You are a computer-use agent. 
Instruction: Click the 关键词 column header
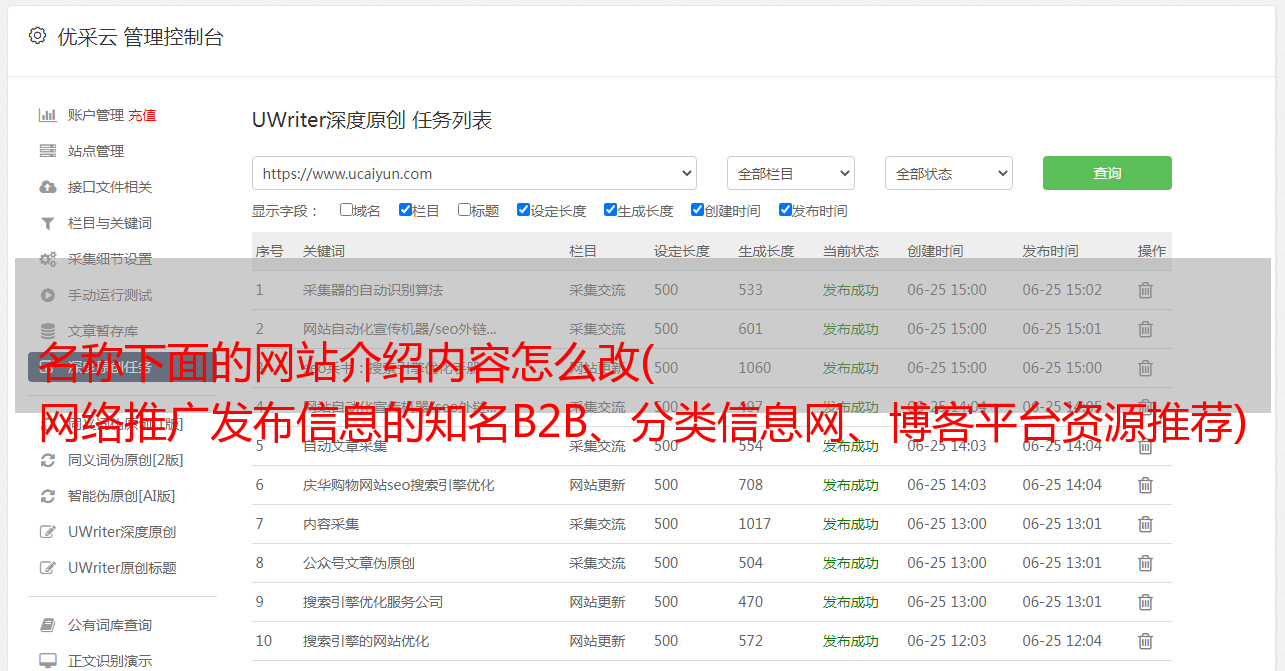[x=324, y=251]
